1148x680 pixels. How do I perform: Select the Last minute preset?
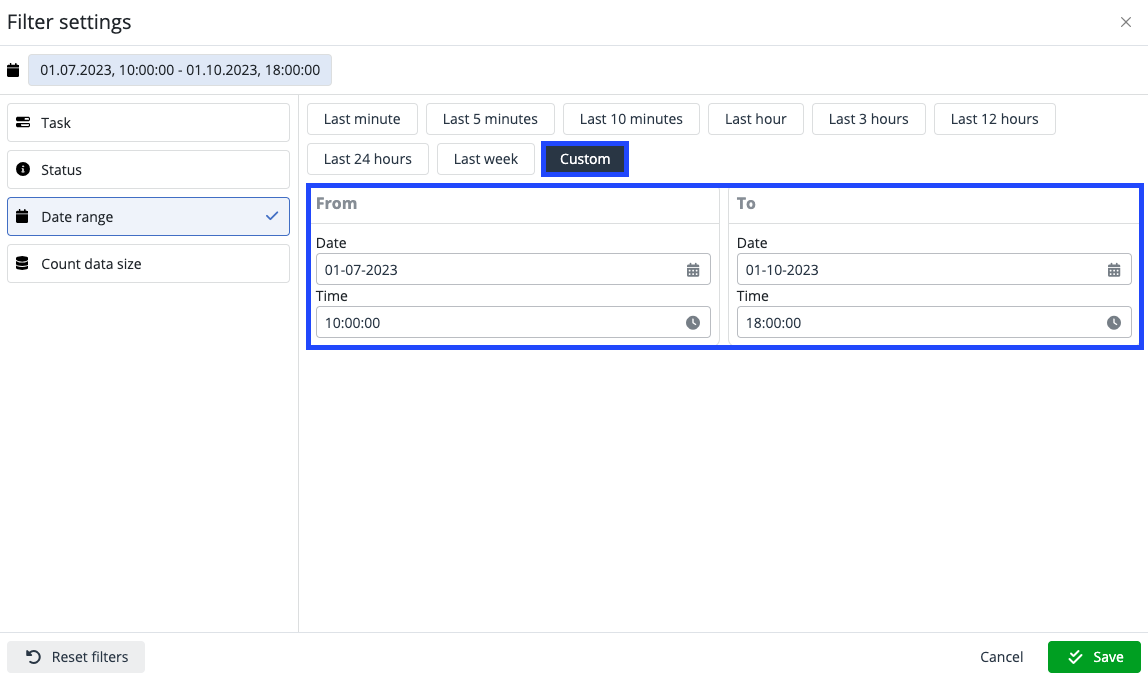click(362, 119)
